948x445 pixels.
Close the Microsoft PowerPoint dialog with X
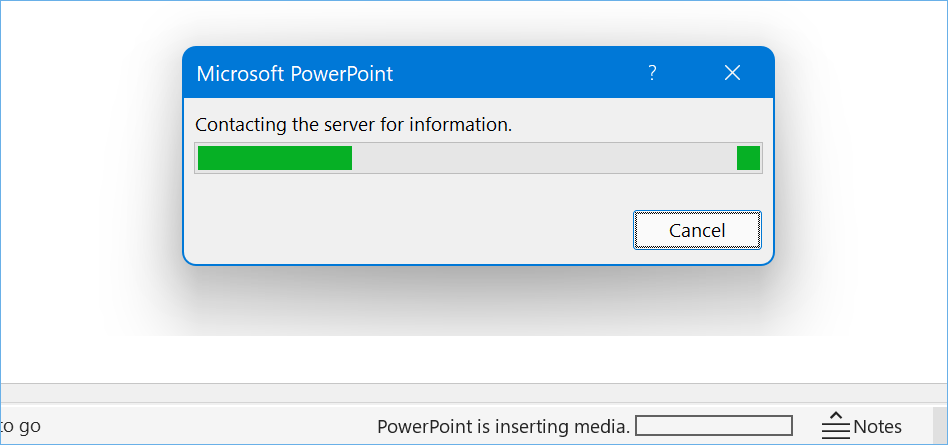point(732,73)
